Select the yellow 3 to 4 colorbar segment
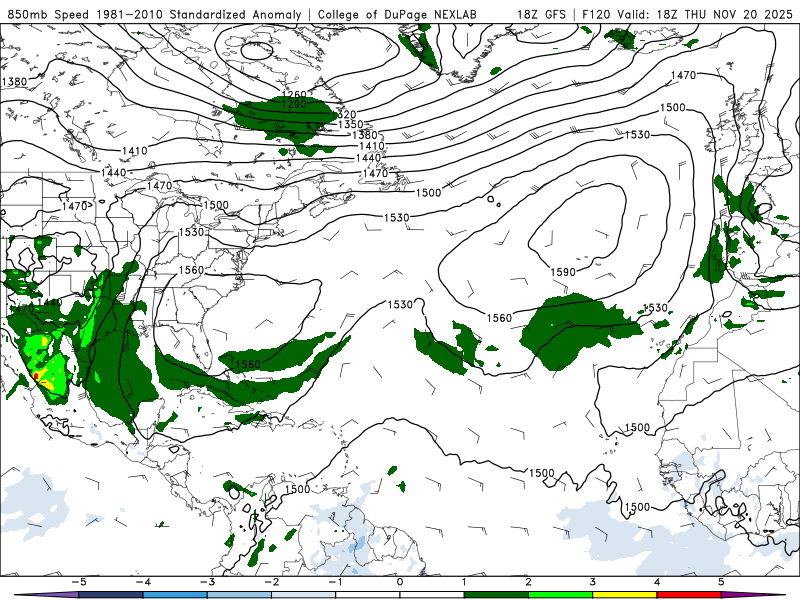This screenshot has width=800, height=600. [x=624, y=595]
